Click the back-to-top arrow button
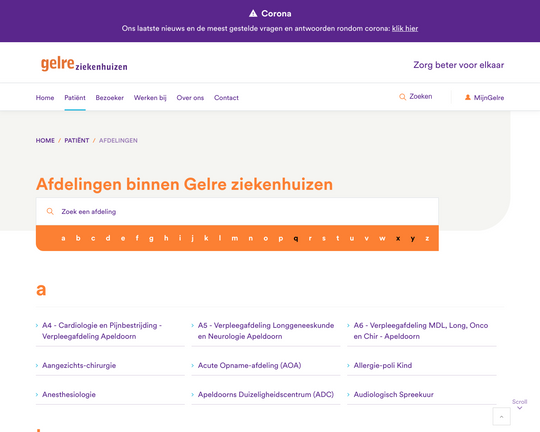Viewport: 540px width, 432px height. 501,416
